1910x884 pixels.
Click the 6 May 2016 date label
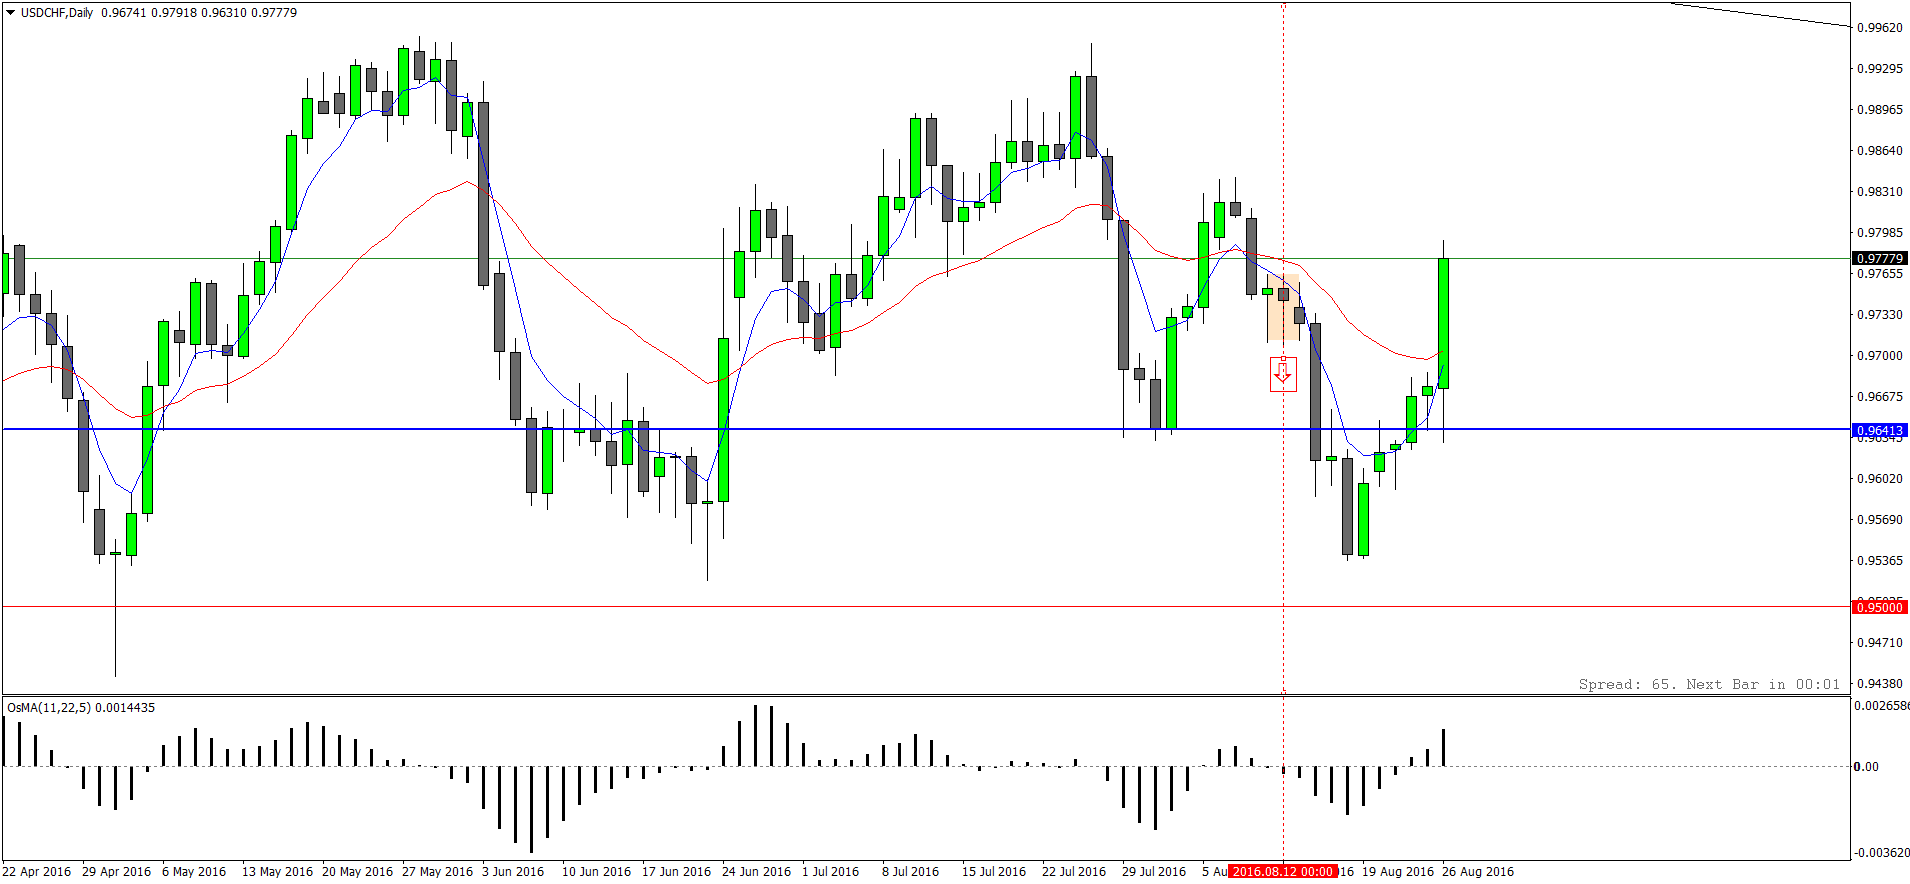[194, 871]
